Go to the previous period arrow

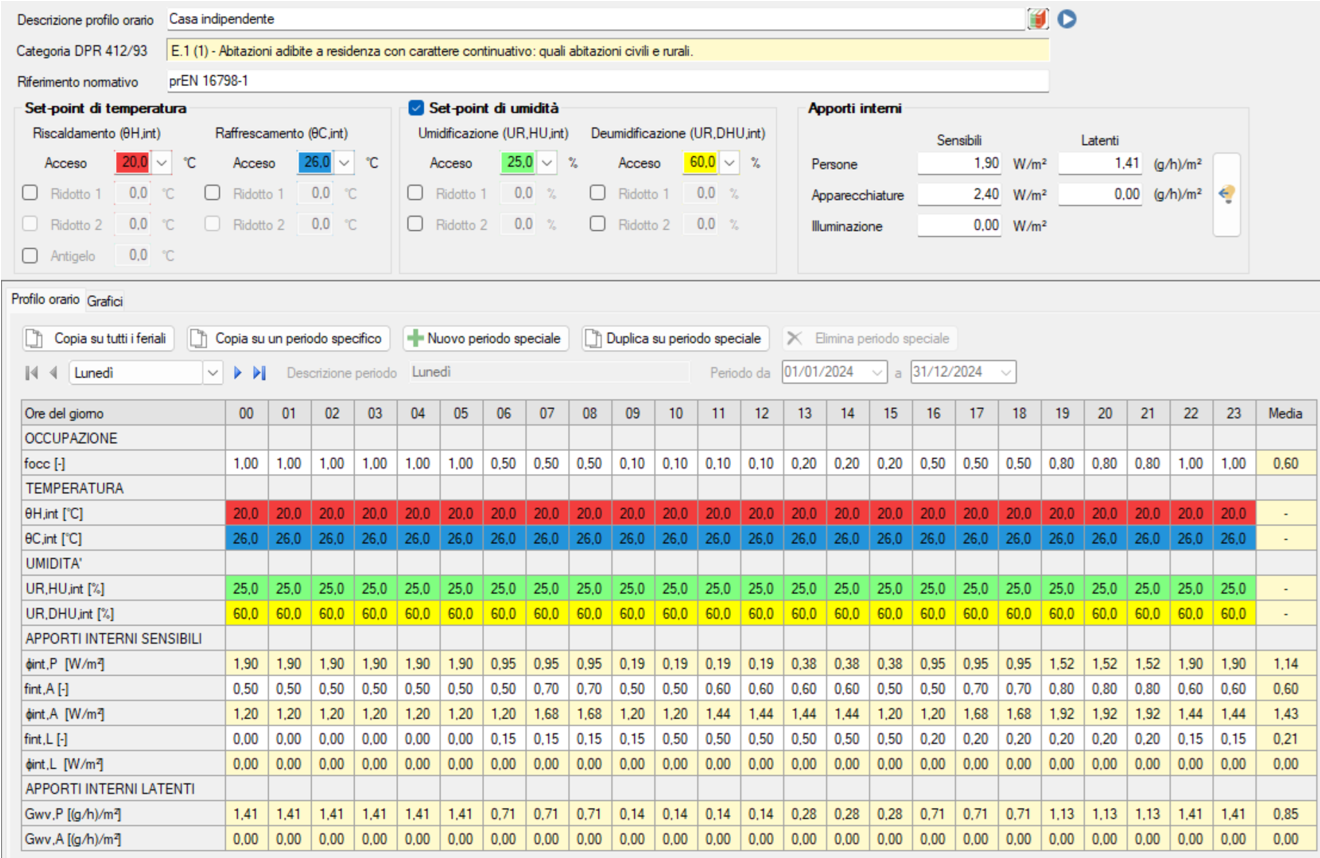coord(53,372)
